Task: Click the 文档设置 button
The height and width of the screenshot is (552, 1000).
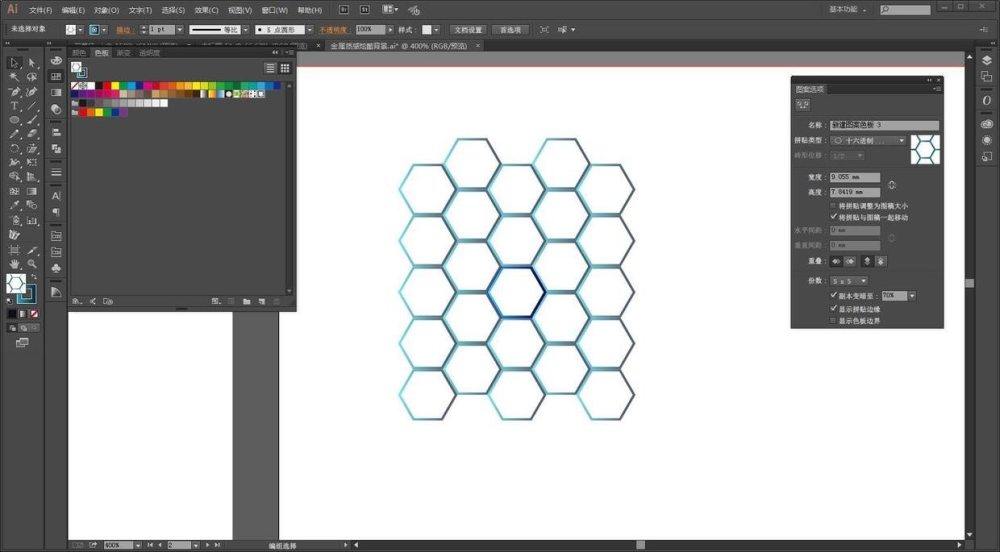Action: pyautogui.click(x=467, y=30)
